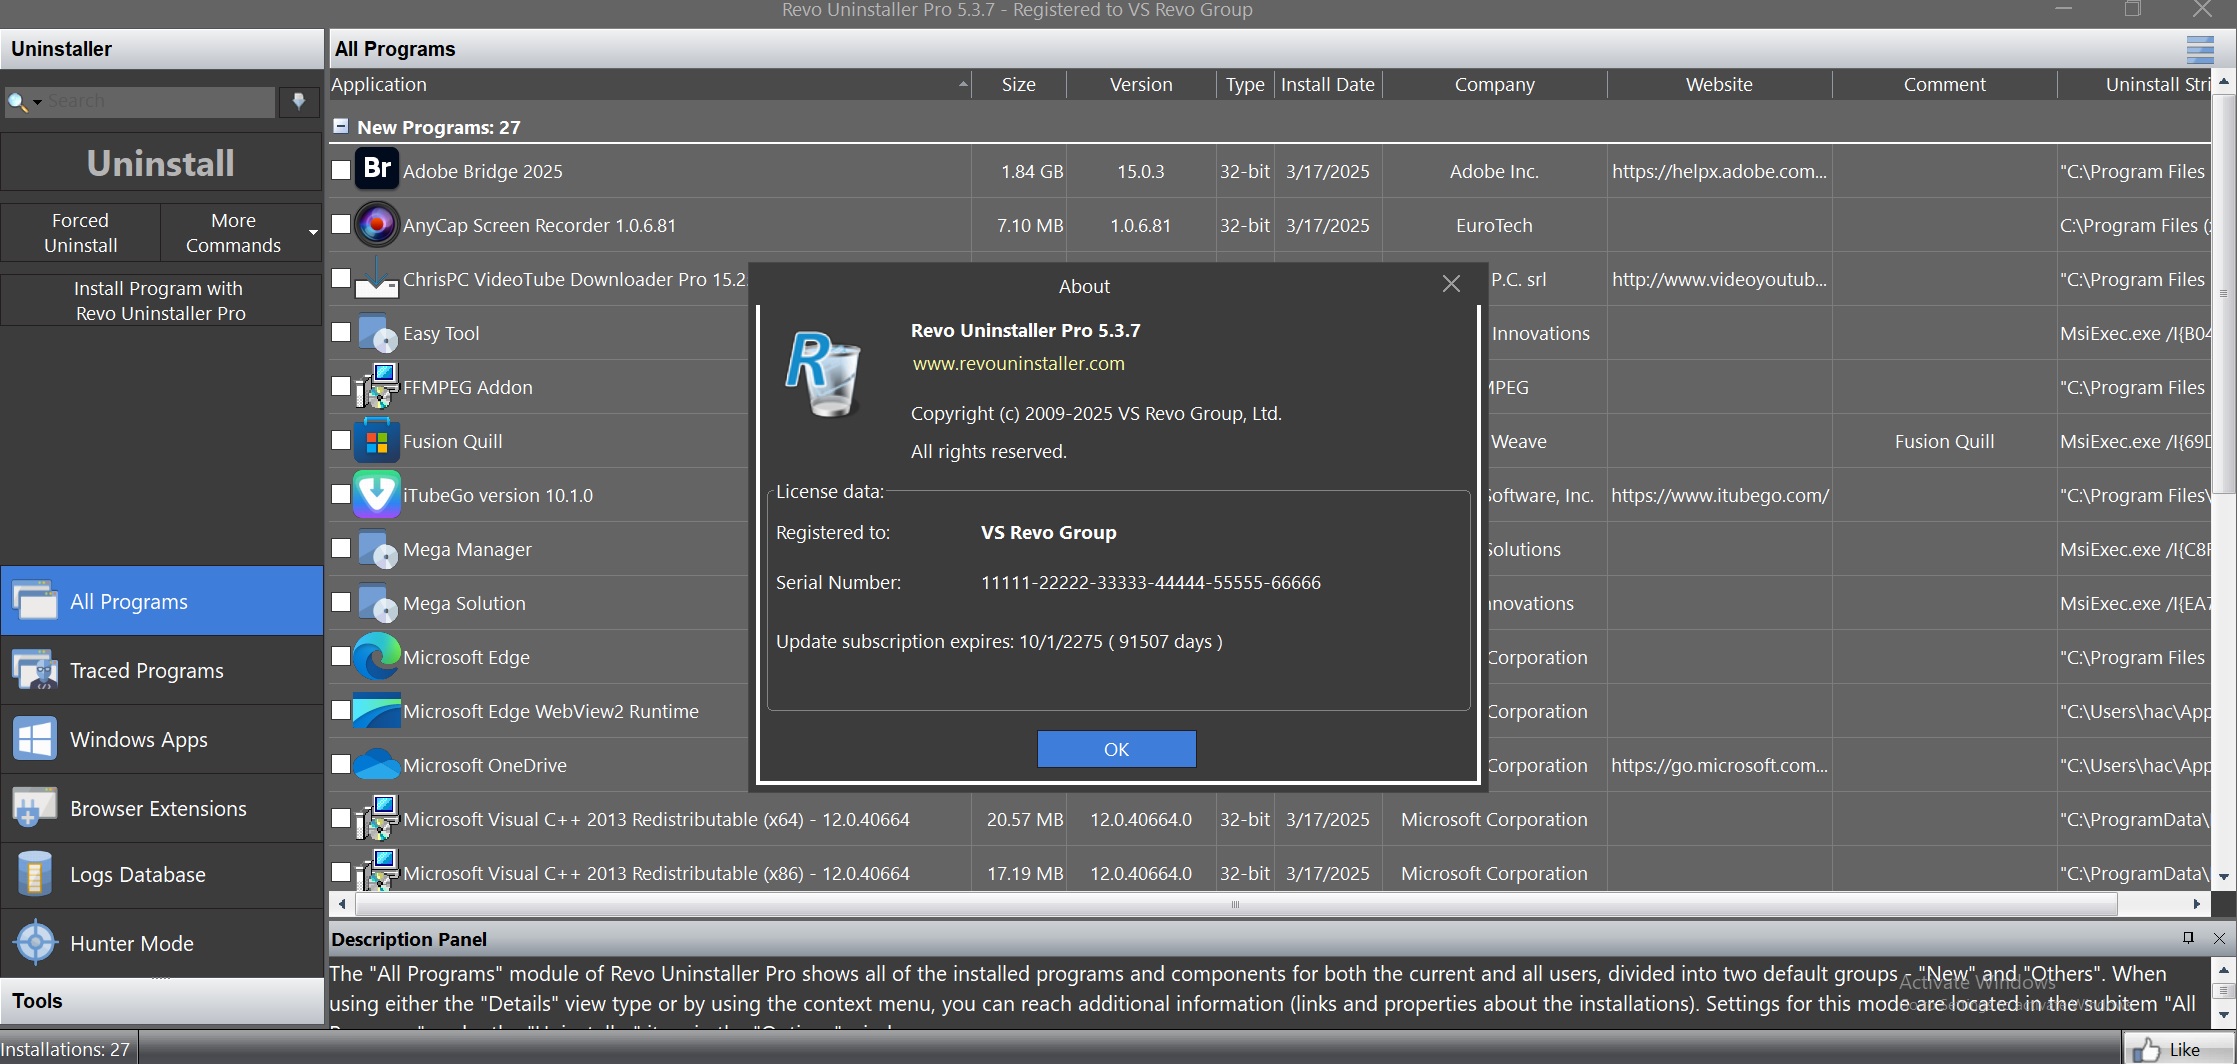The height and width of the screenshot is (1064, 2237).
Task: Check the AnyCap Screen Recorder checkbox
Action: [341, 224]
